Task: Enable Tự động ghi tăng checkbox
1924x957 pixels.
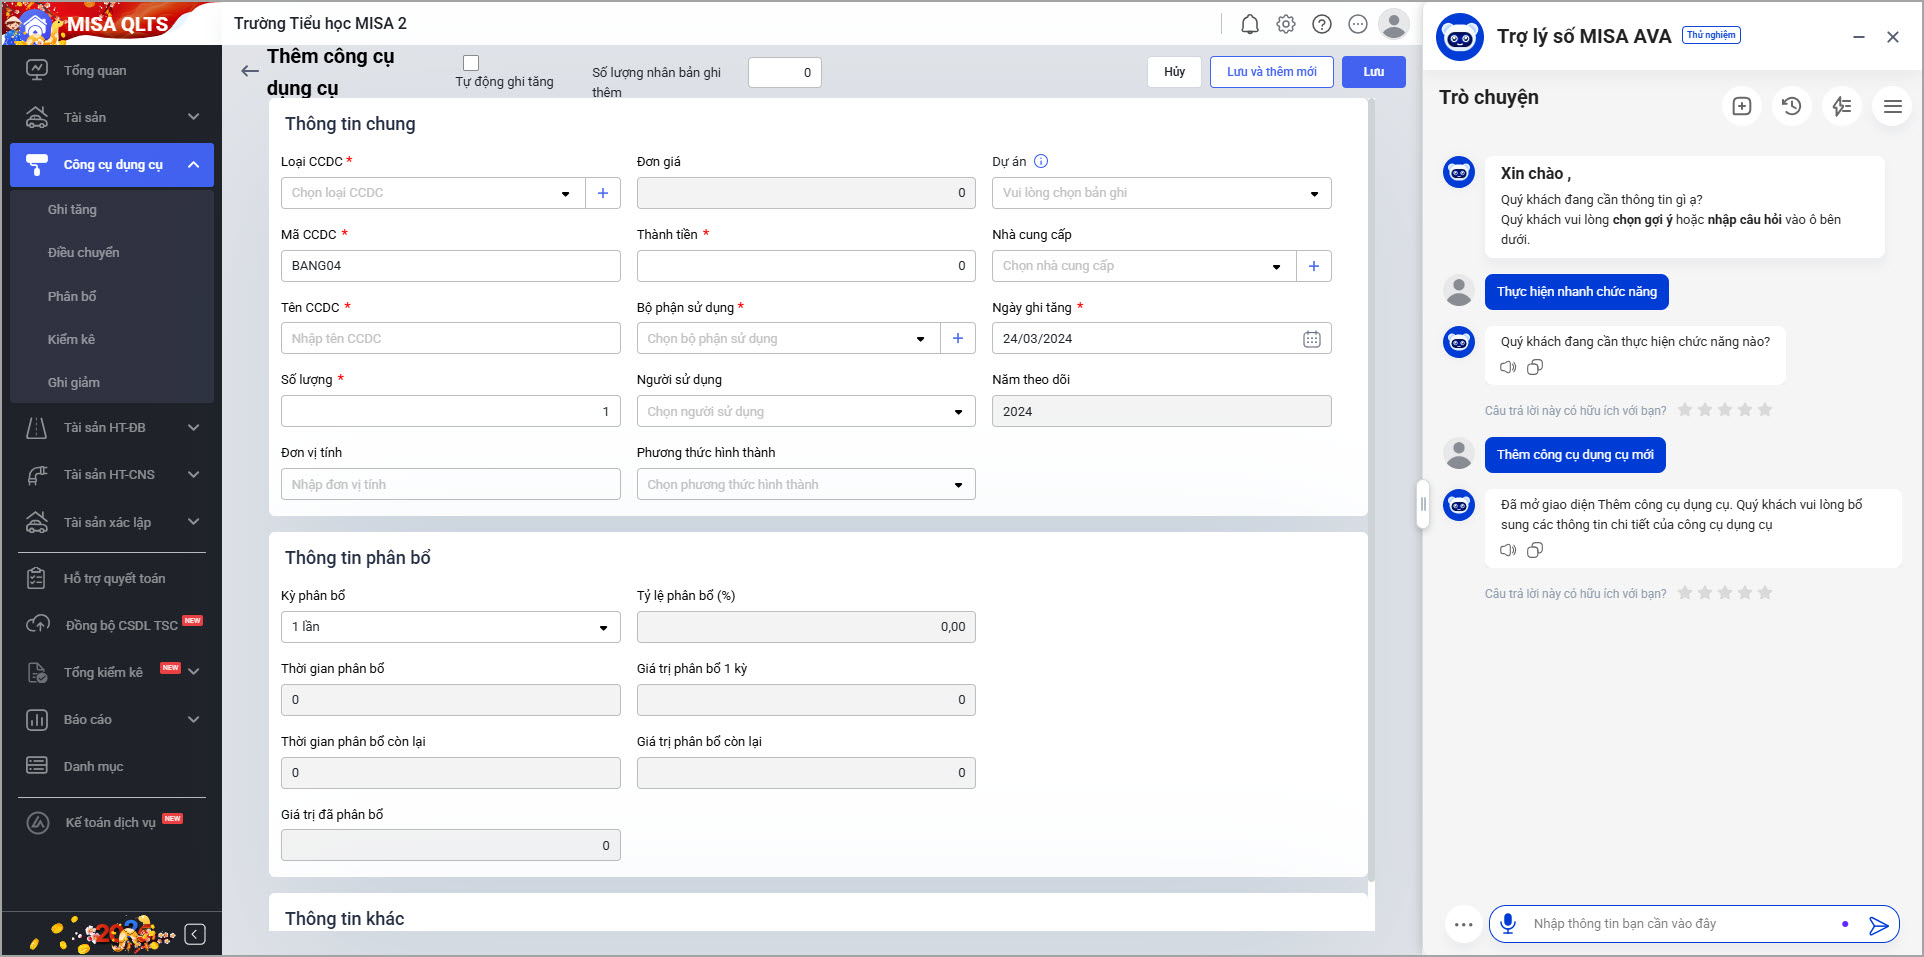Action: coord(471,63)
